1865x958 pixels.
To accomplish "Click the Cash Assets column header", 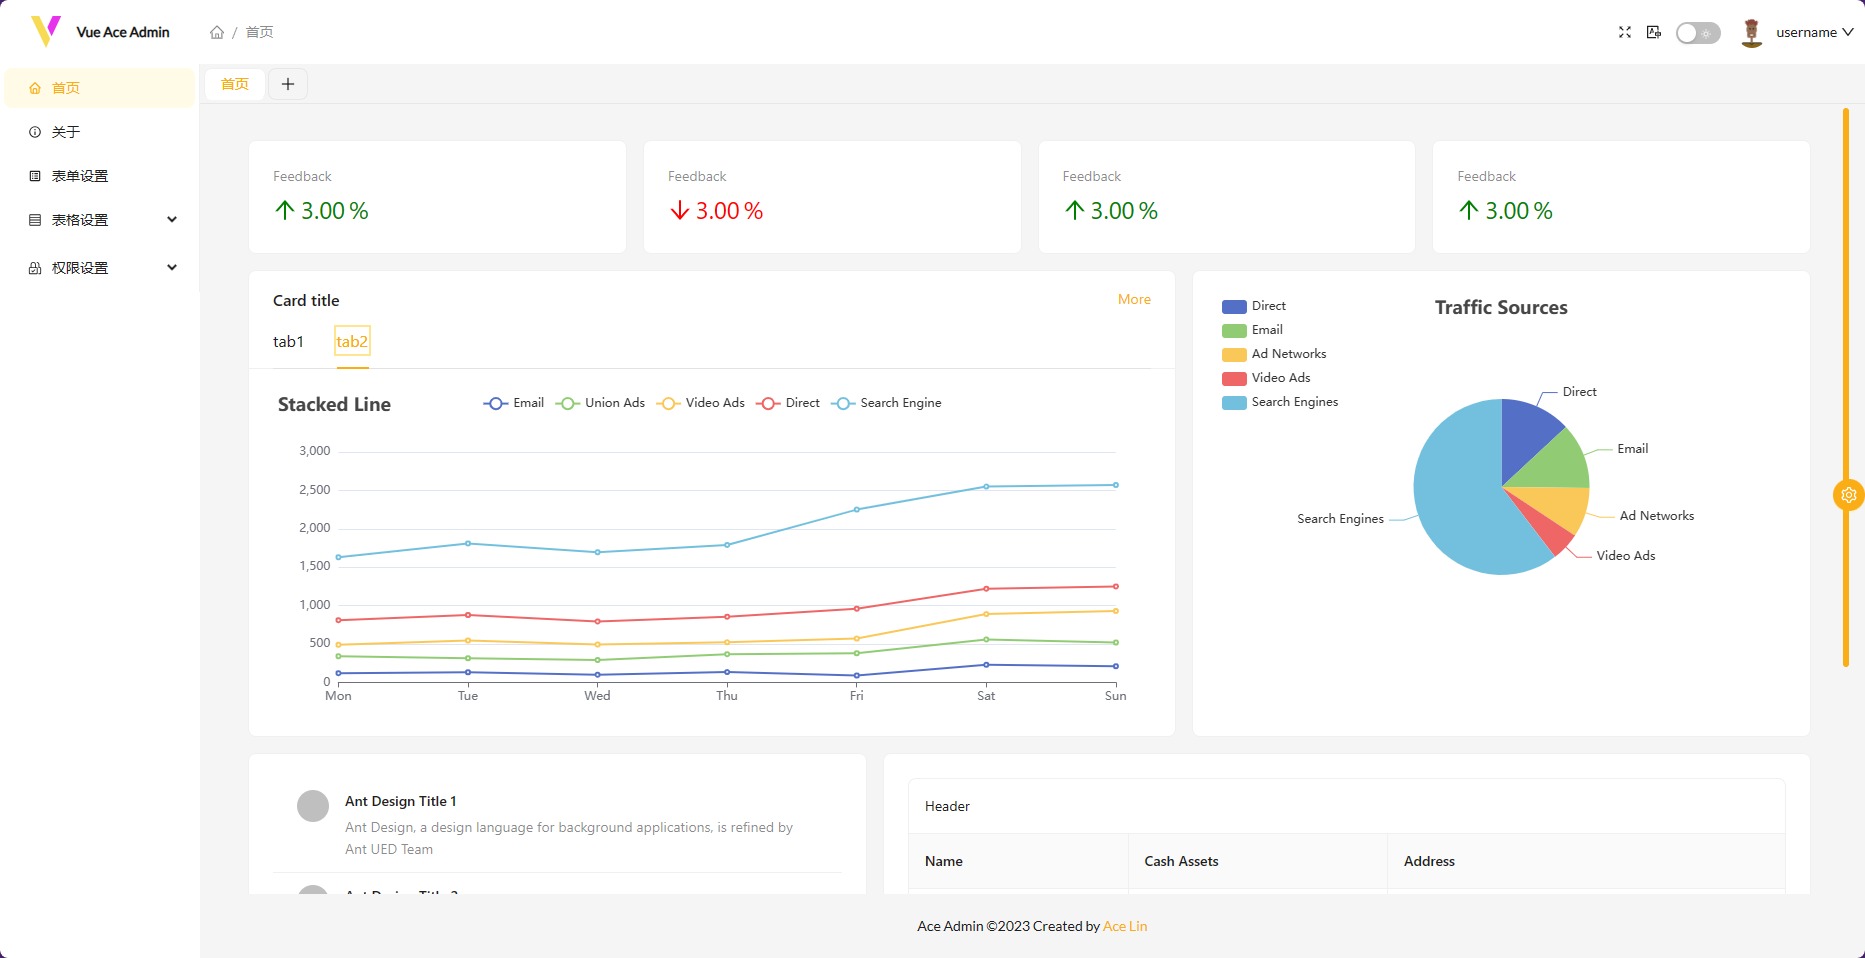I will click(1258, 861).
